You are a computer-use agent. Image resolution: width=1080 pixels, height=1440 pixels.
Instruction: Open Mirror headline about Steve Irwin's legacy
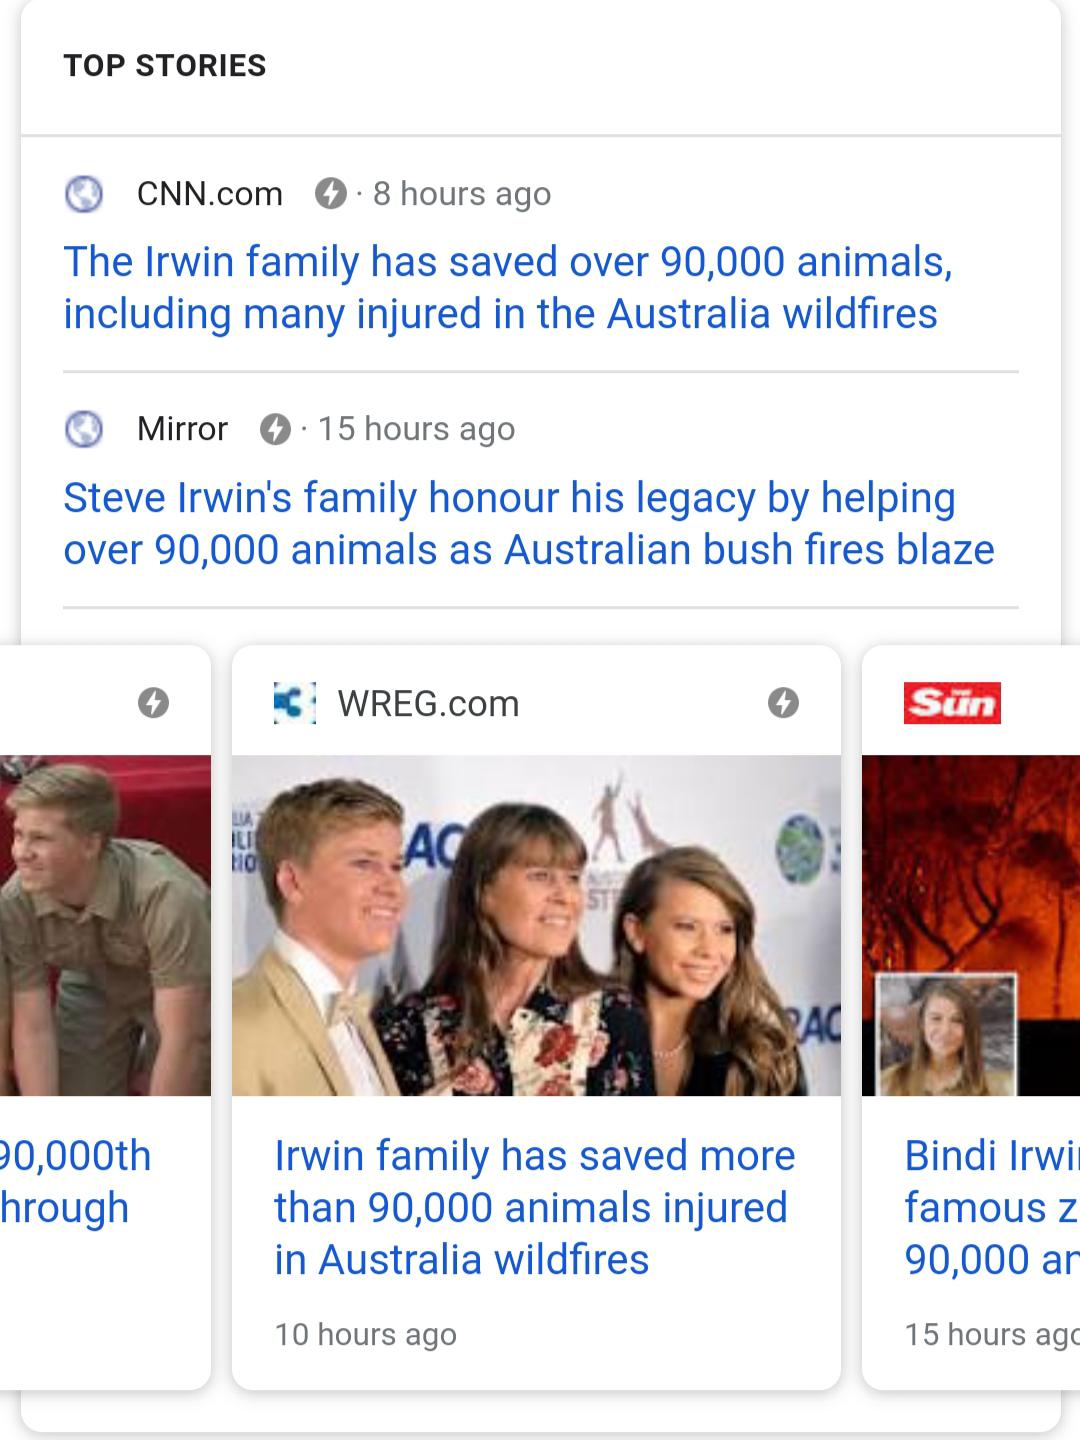point(528,523)
